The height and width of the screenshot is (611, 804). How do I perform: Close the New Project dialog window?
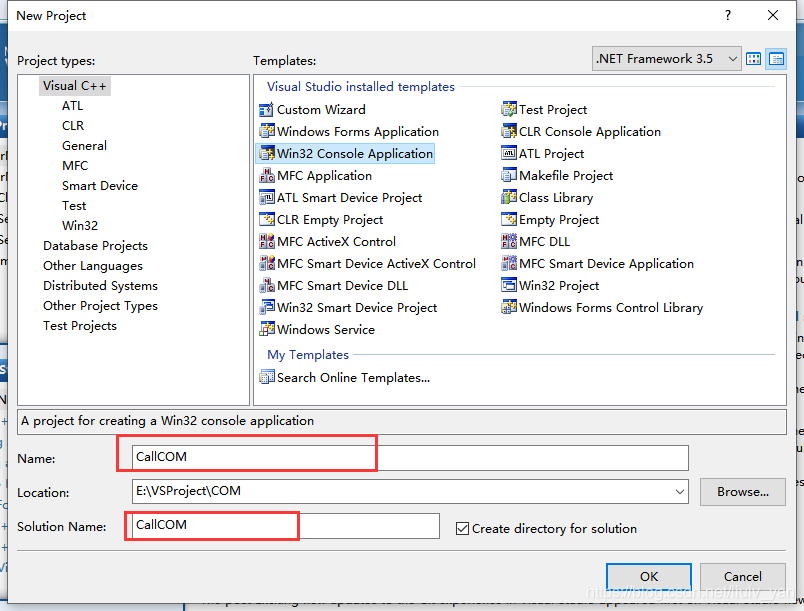(773, 15)
